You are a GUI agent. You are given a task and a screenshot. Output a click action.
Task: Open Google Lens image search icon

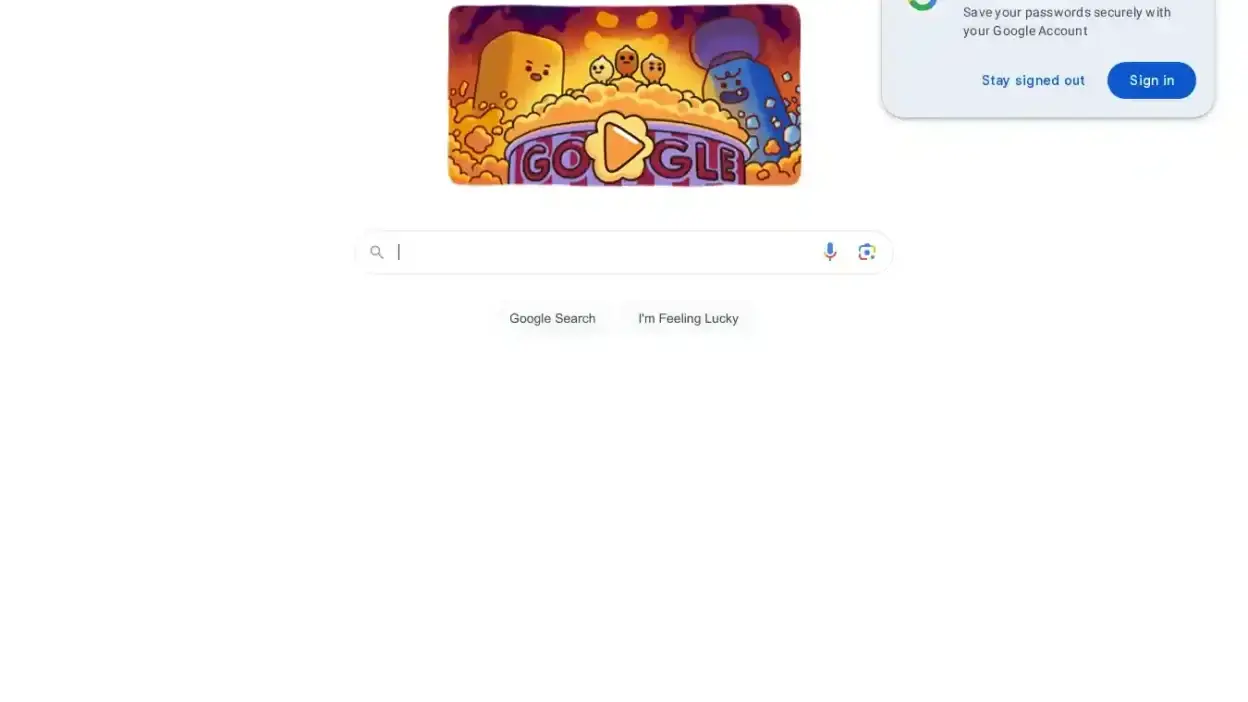click(867, 252)
